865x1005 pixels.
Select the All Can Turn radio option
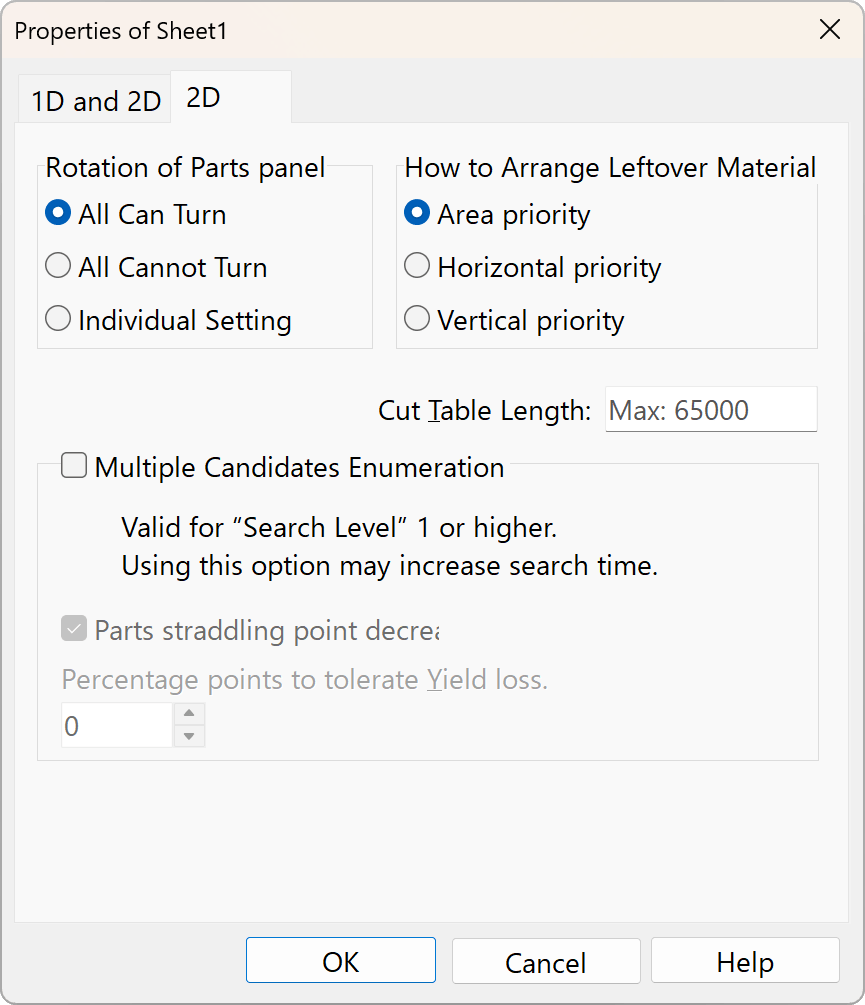[x=59, y=214]
